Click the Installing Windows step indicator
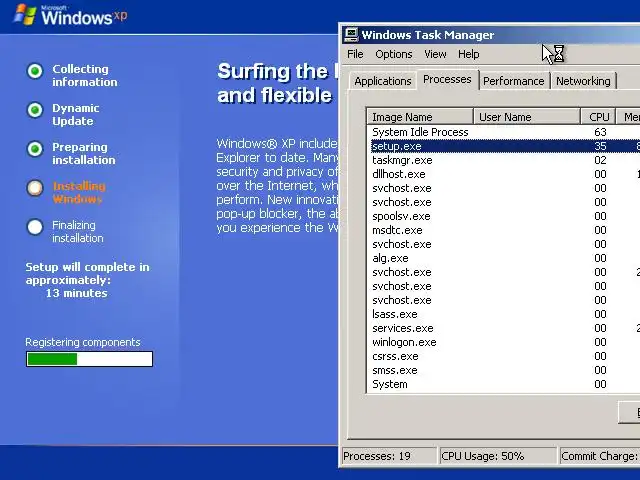This screenshot has width=640, height=480. coord(35,188)
